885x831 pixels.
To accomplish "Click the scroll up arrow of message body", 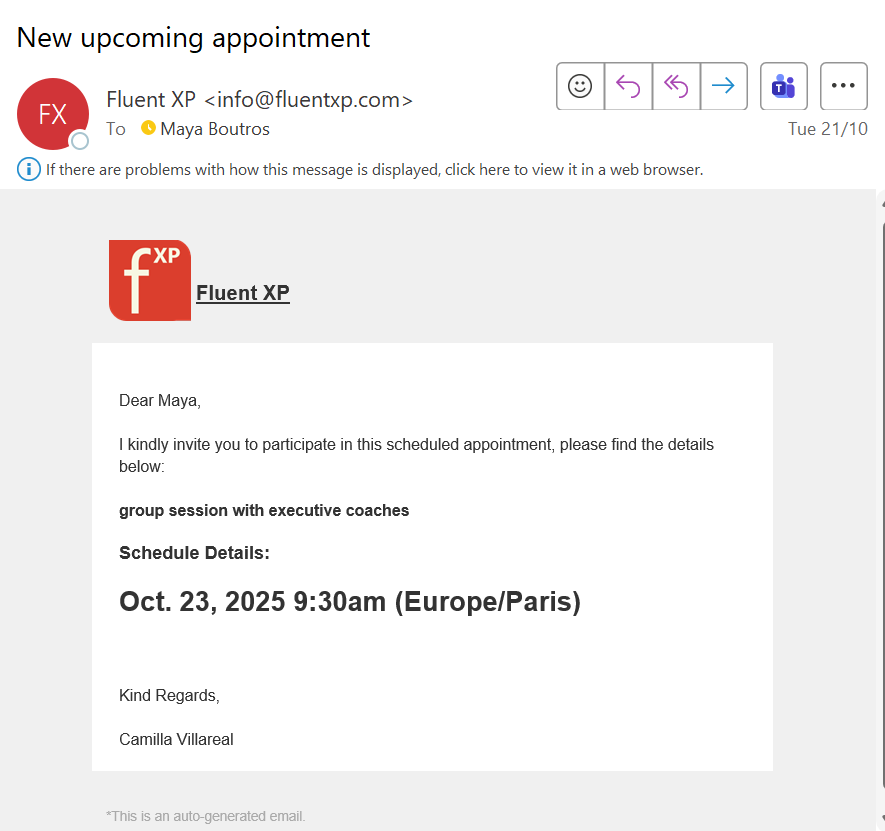I will pyautogui.click(x=881, y=202).
